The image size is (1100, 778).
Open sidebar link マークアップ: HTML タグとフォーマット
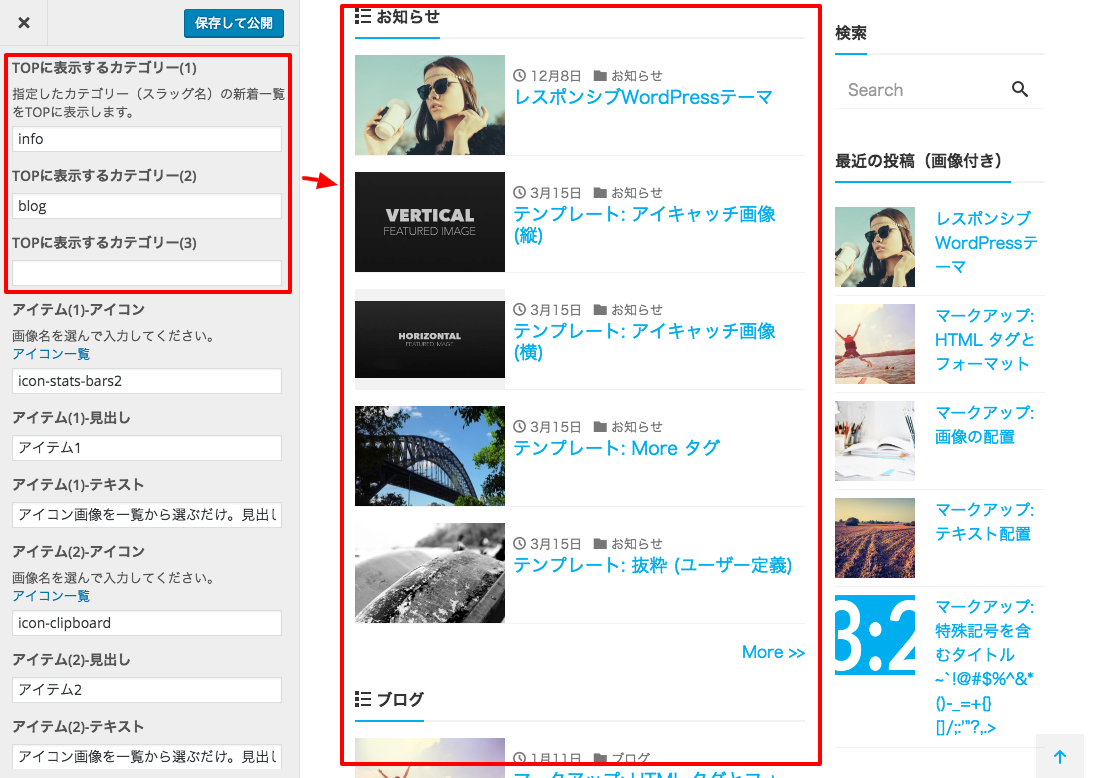pos(984,340)
